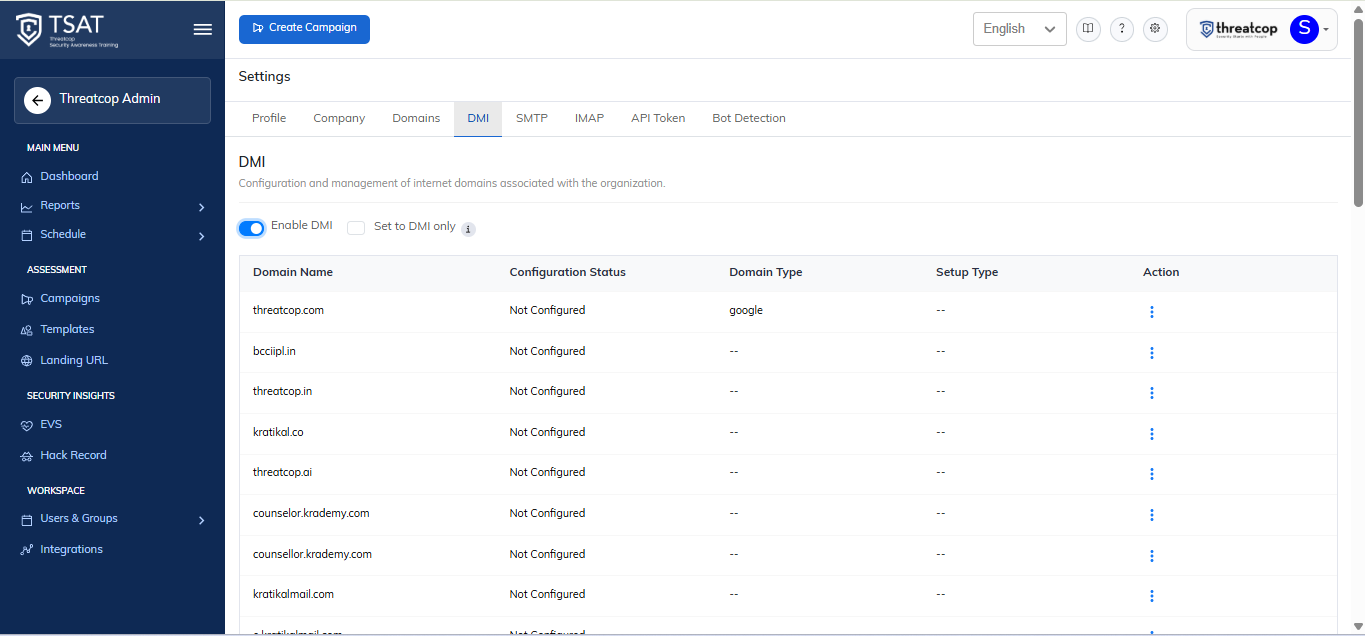Disable the Enable DMI toggle
1365x636 pixels.
coord(251,228)
